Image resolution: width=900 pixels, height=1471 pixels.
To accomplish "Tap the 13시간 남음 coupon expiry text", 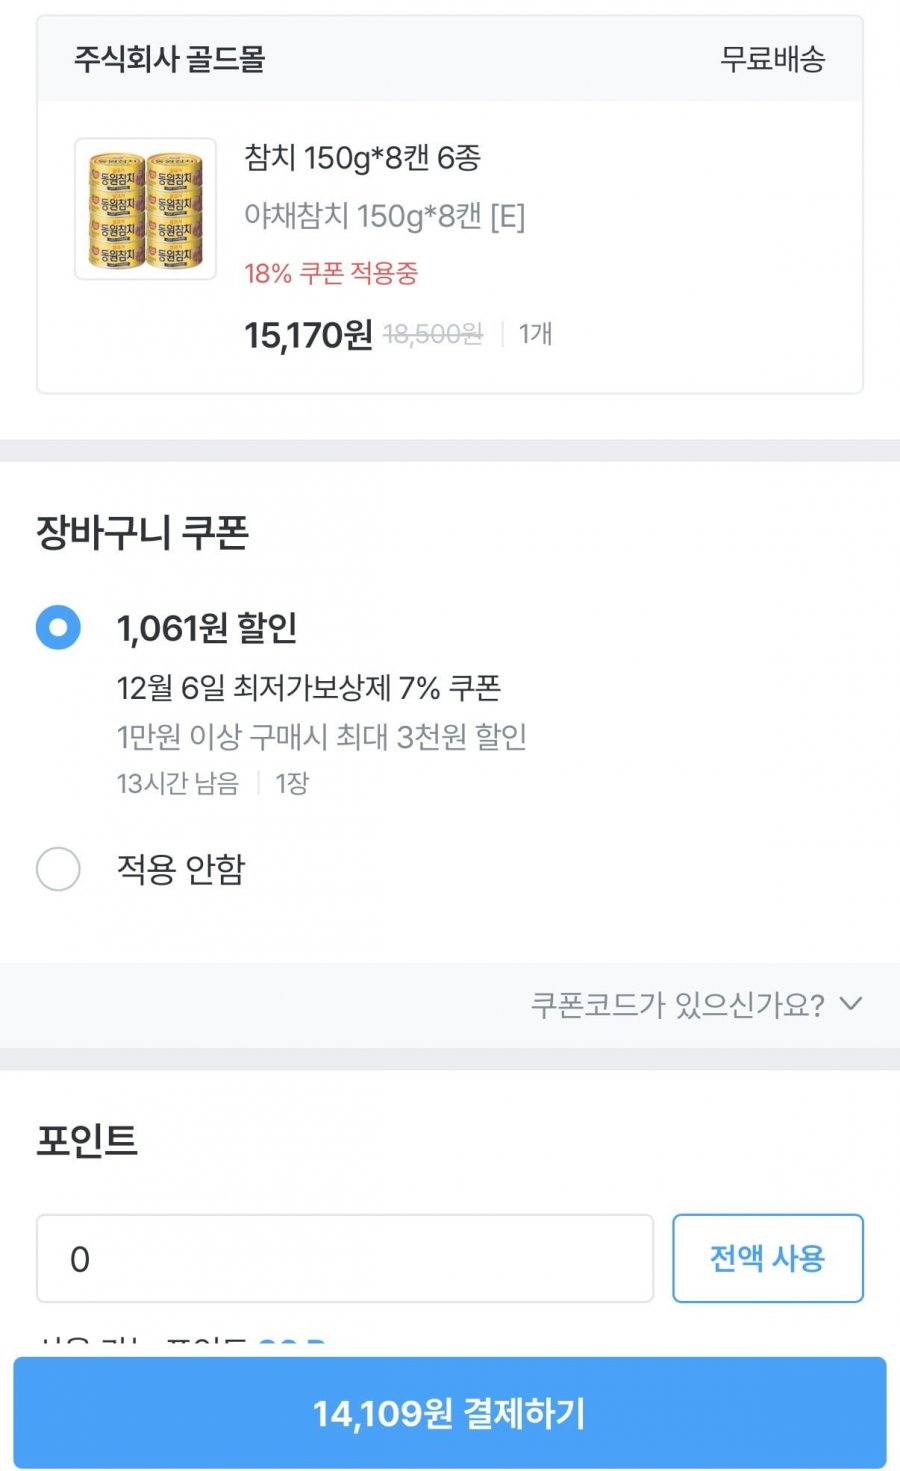I will (178, 783).
